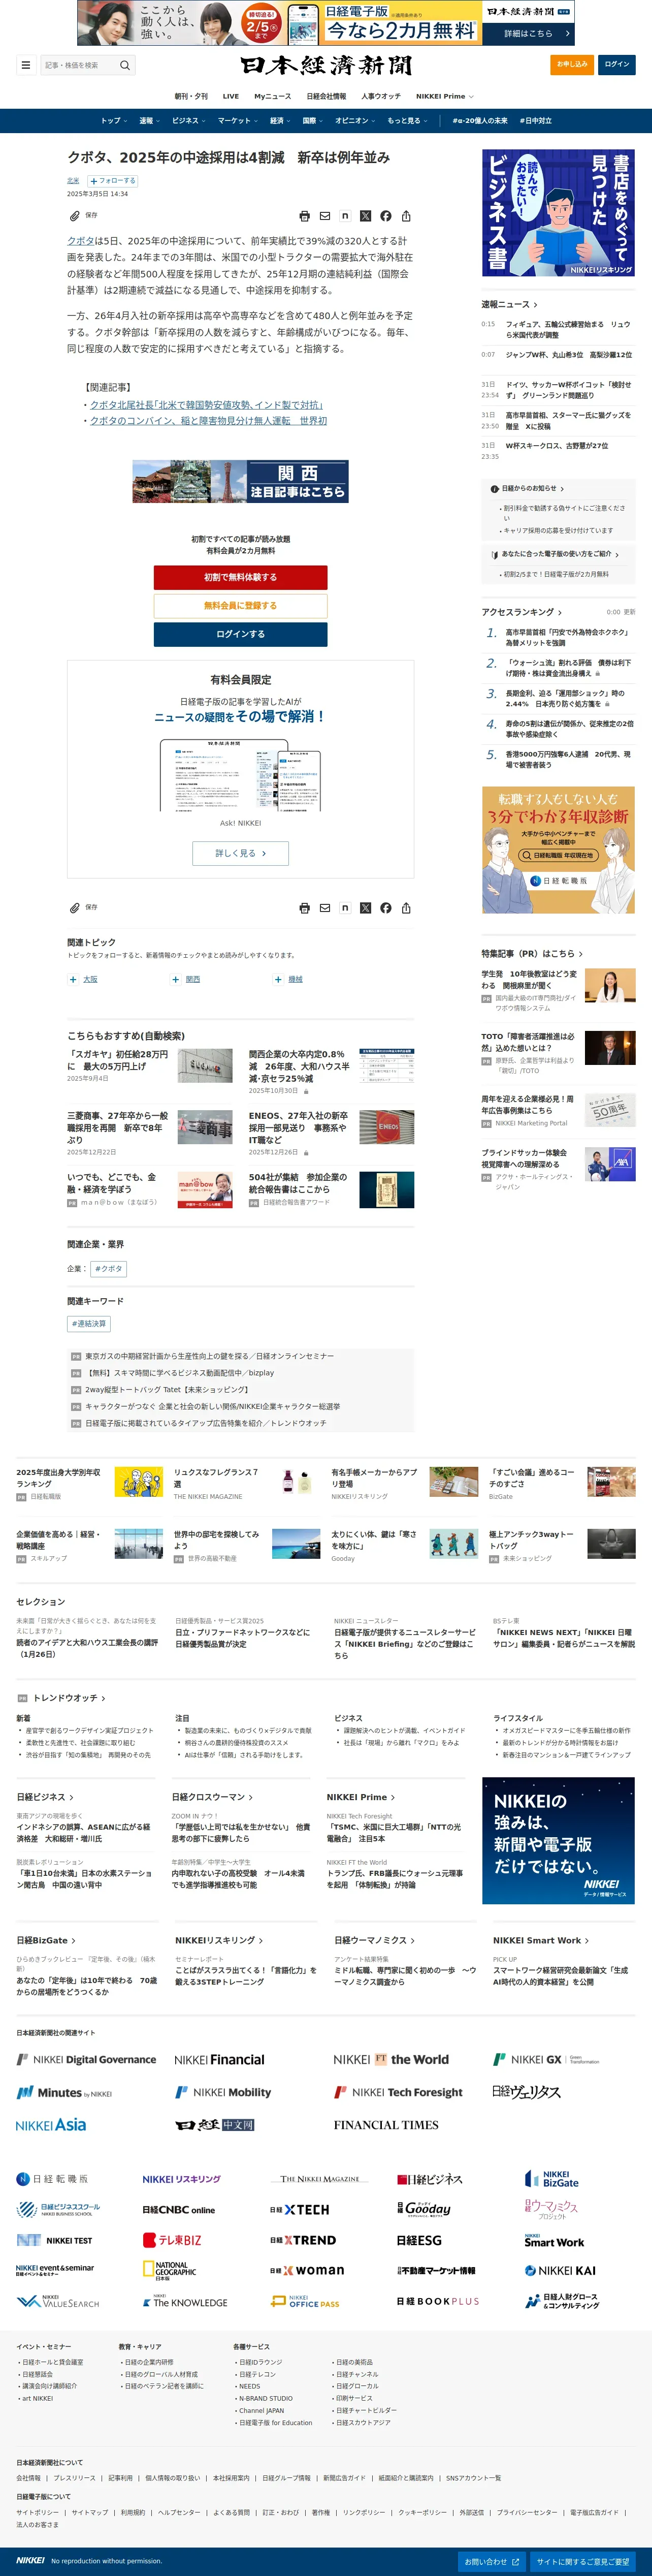Click 3分でわかる年収診断 ad banner
The height and width of the screenshot is (2576, 652).
(x=558, y=850)
